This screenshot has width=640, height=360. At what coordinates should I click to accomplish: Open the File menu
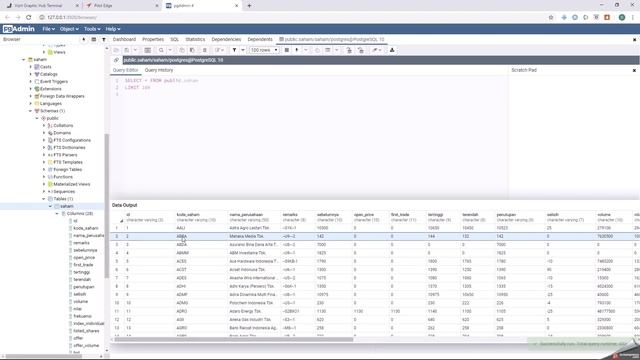pos(48,29)
